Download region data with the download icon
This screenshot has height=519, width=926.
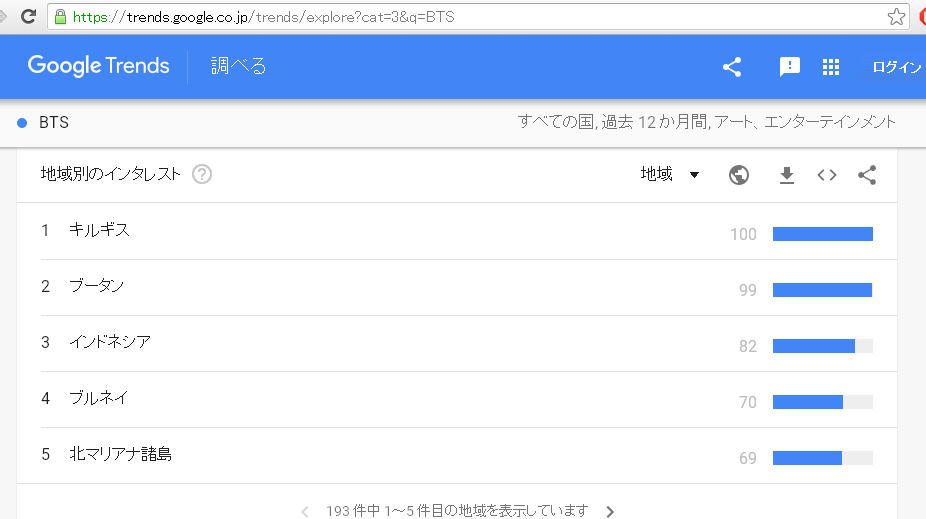click(x=787, y=175)
